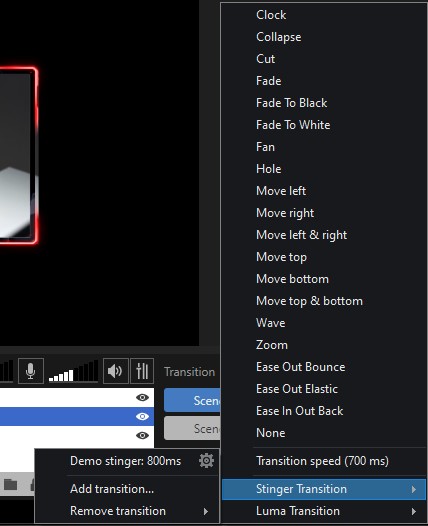Click Add transition... entry
This screenshot has height=526, width=428.
tap(112, 489)
